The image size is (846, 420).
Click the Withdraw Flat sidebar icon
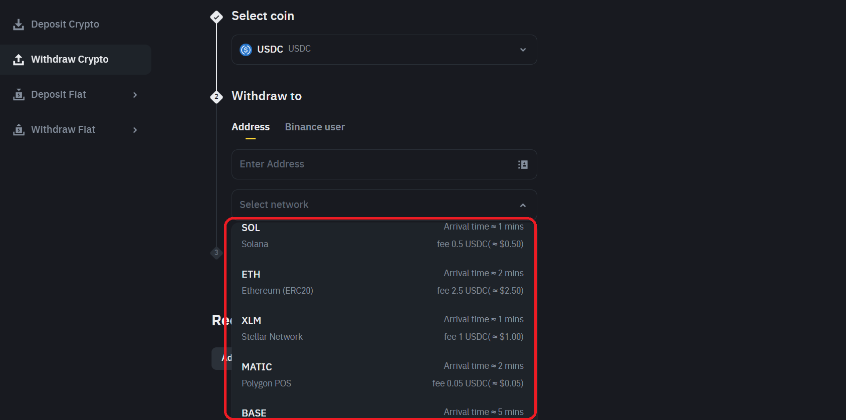(18, 130)
